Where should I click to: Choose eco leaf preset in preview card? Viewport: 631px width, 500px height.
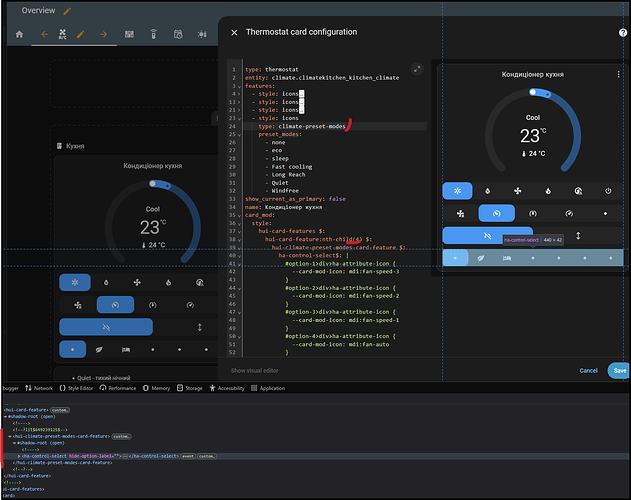click(481, 258)
